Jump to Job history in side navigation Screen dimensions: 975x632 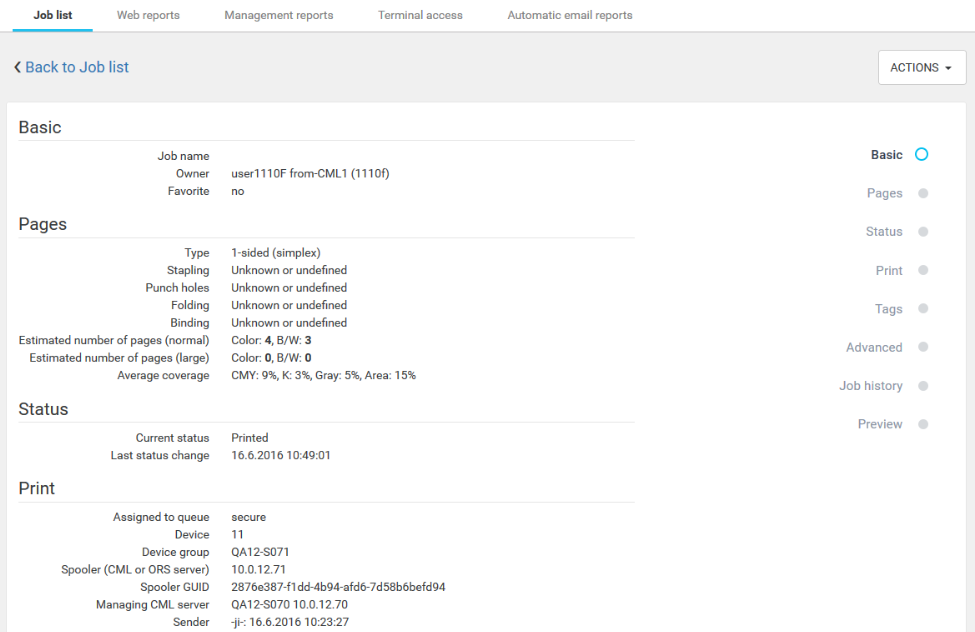coord(870,386)
